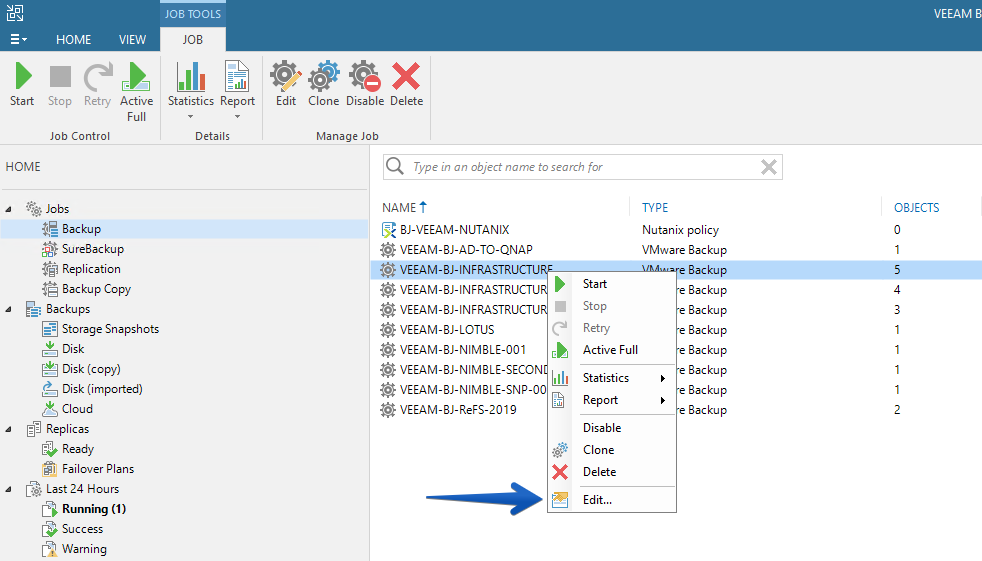Switch to the HOME ribbon tab

(73, 39)
